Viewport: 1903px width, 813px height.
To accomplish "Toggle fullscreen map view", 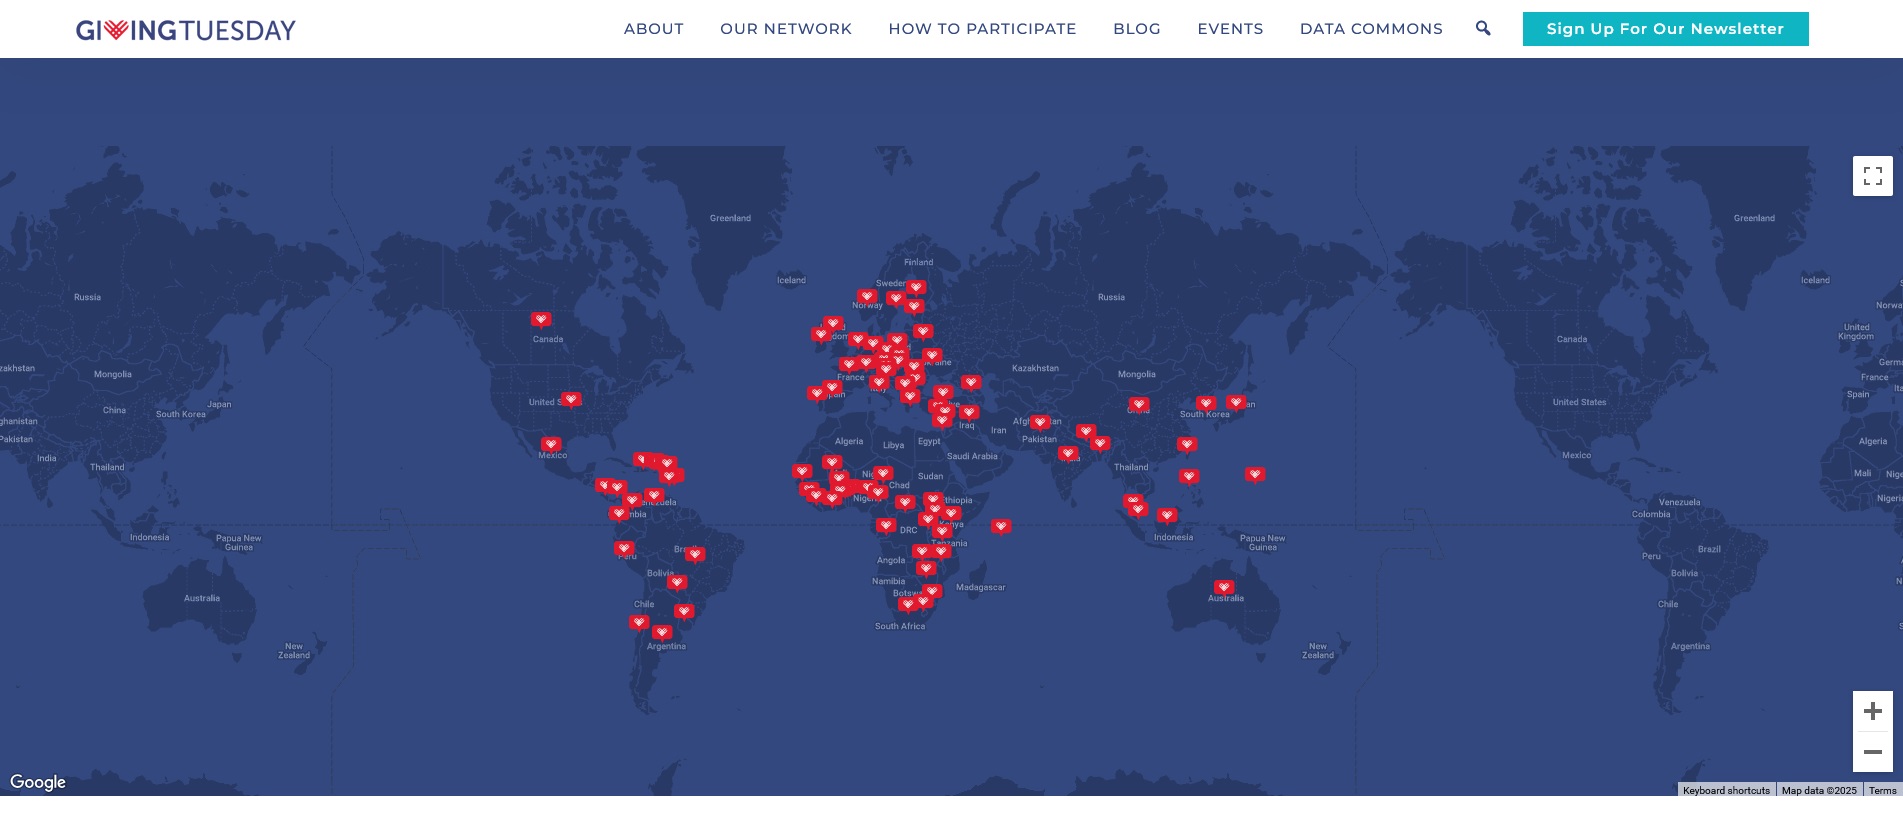I will tap(1873, 176).
